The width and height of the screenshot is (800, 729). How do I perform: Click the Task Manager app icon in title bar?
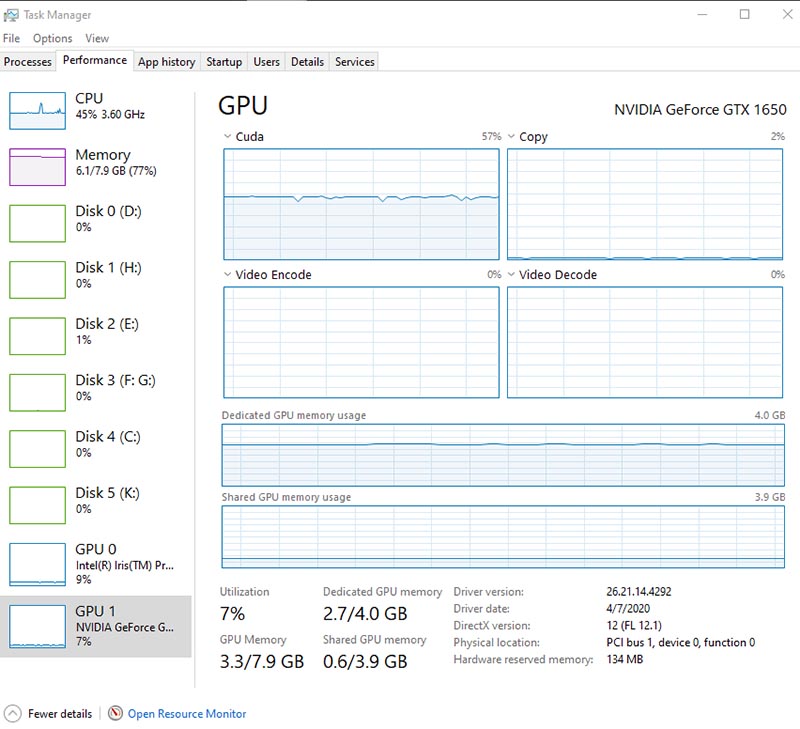coord(11,15)
